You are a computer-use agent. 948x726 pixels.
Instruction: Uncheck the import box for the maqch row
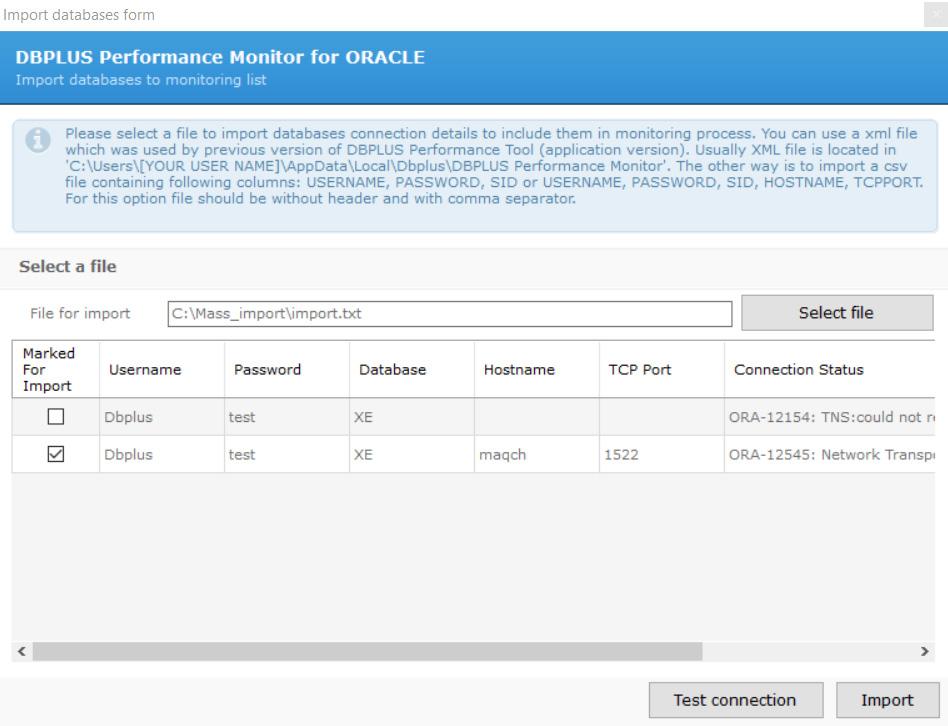point(56,454)
